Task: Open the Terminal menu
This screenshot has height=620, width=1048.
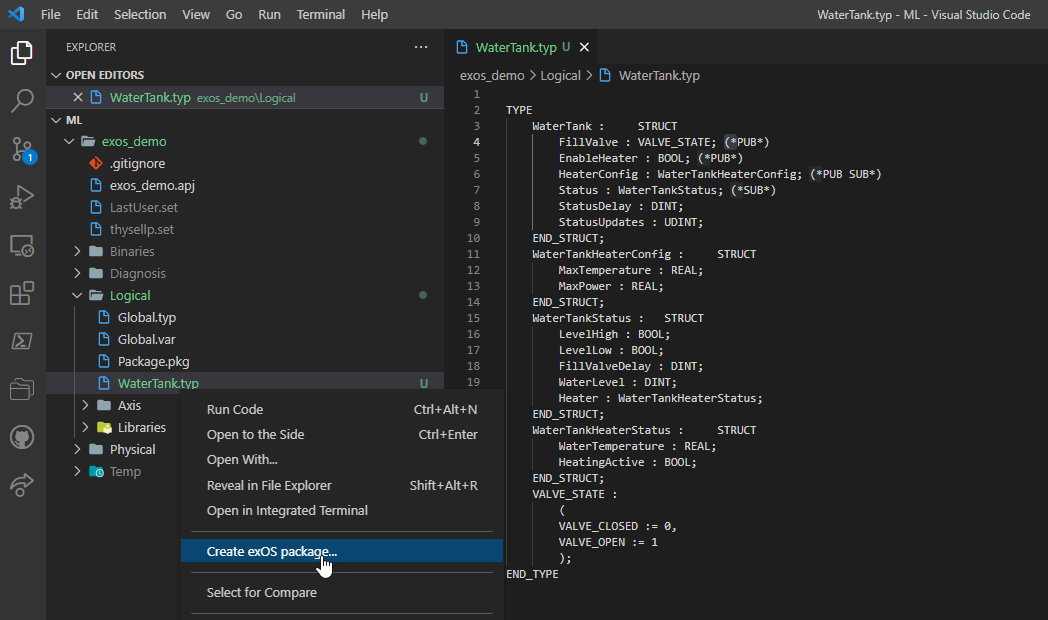Action: point(321,14)
